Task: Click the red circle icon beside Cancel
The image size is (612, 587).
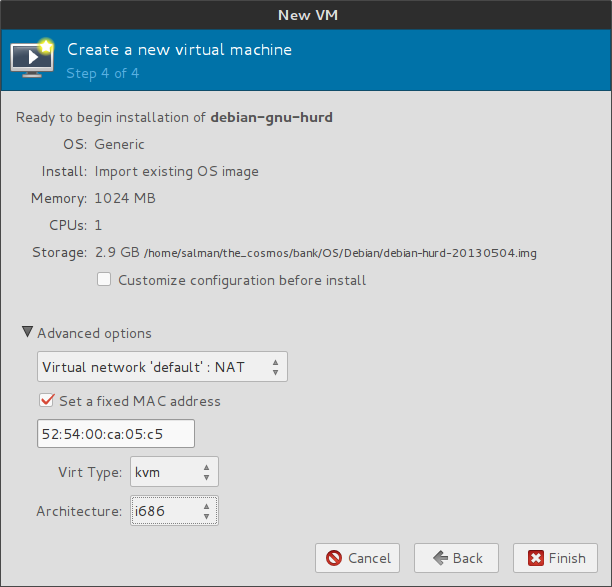Action: pos(334,558)
